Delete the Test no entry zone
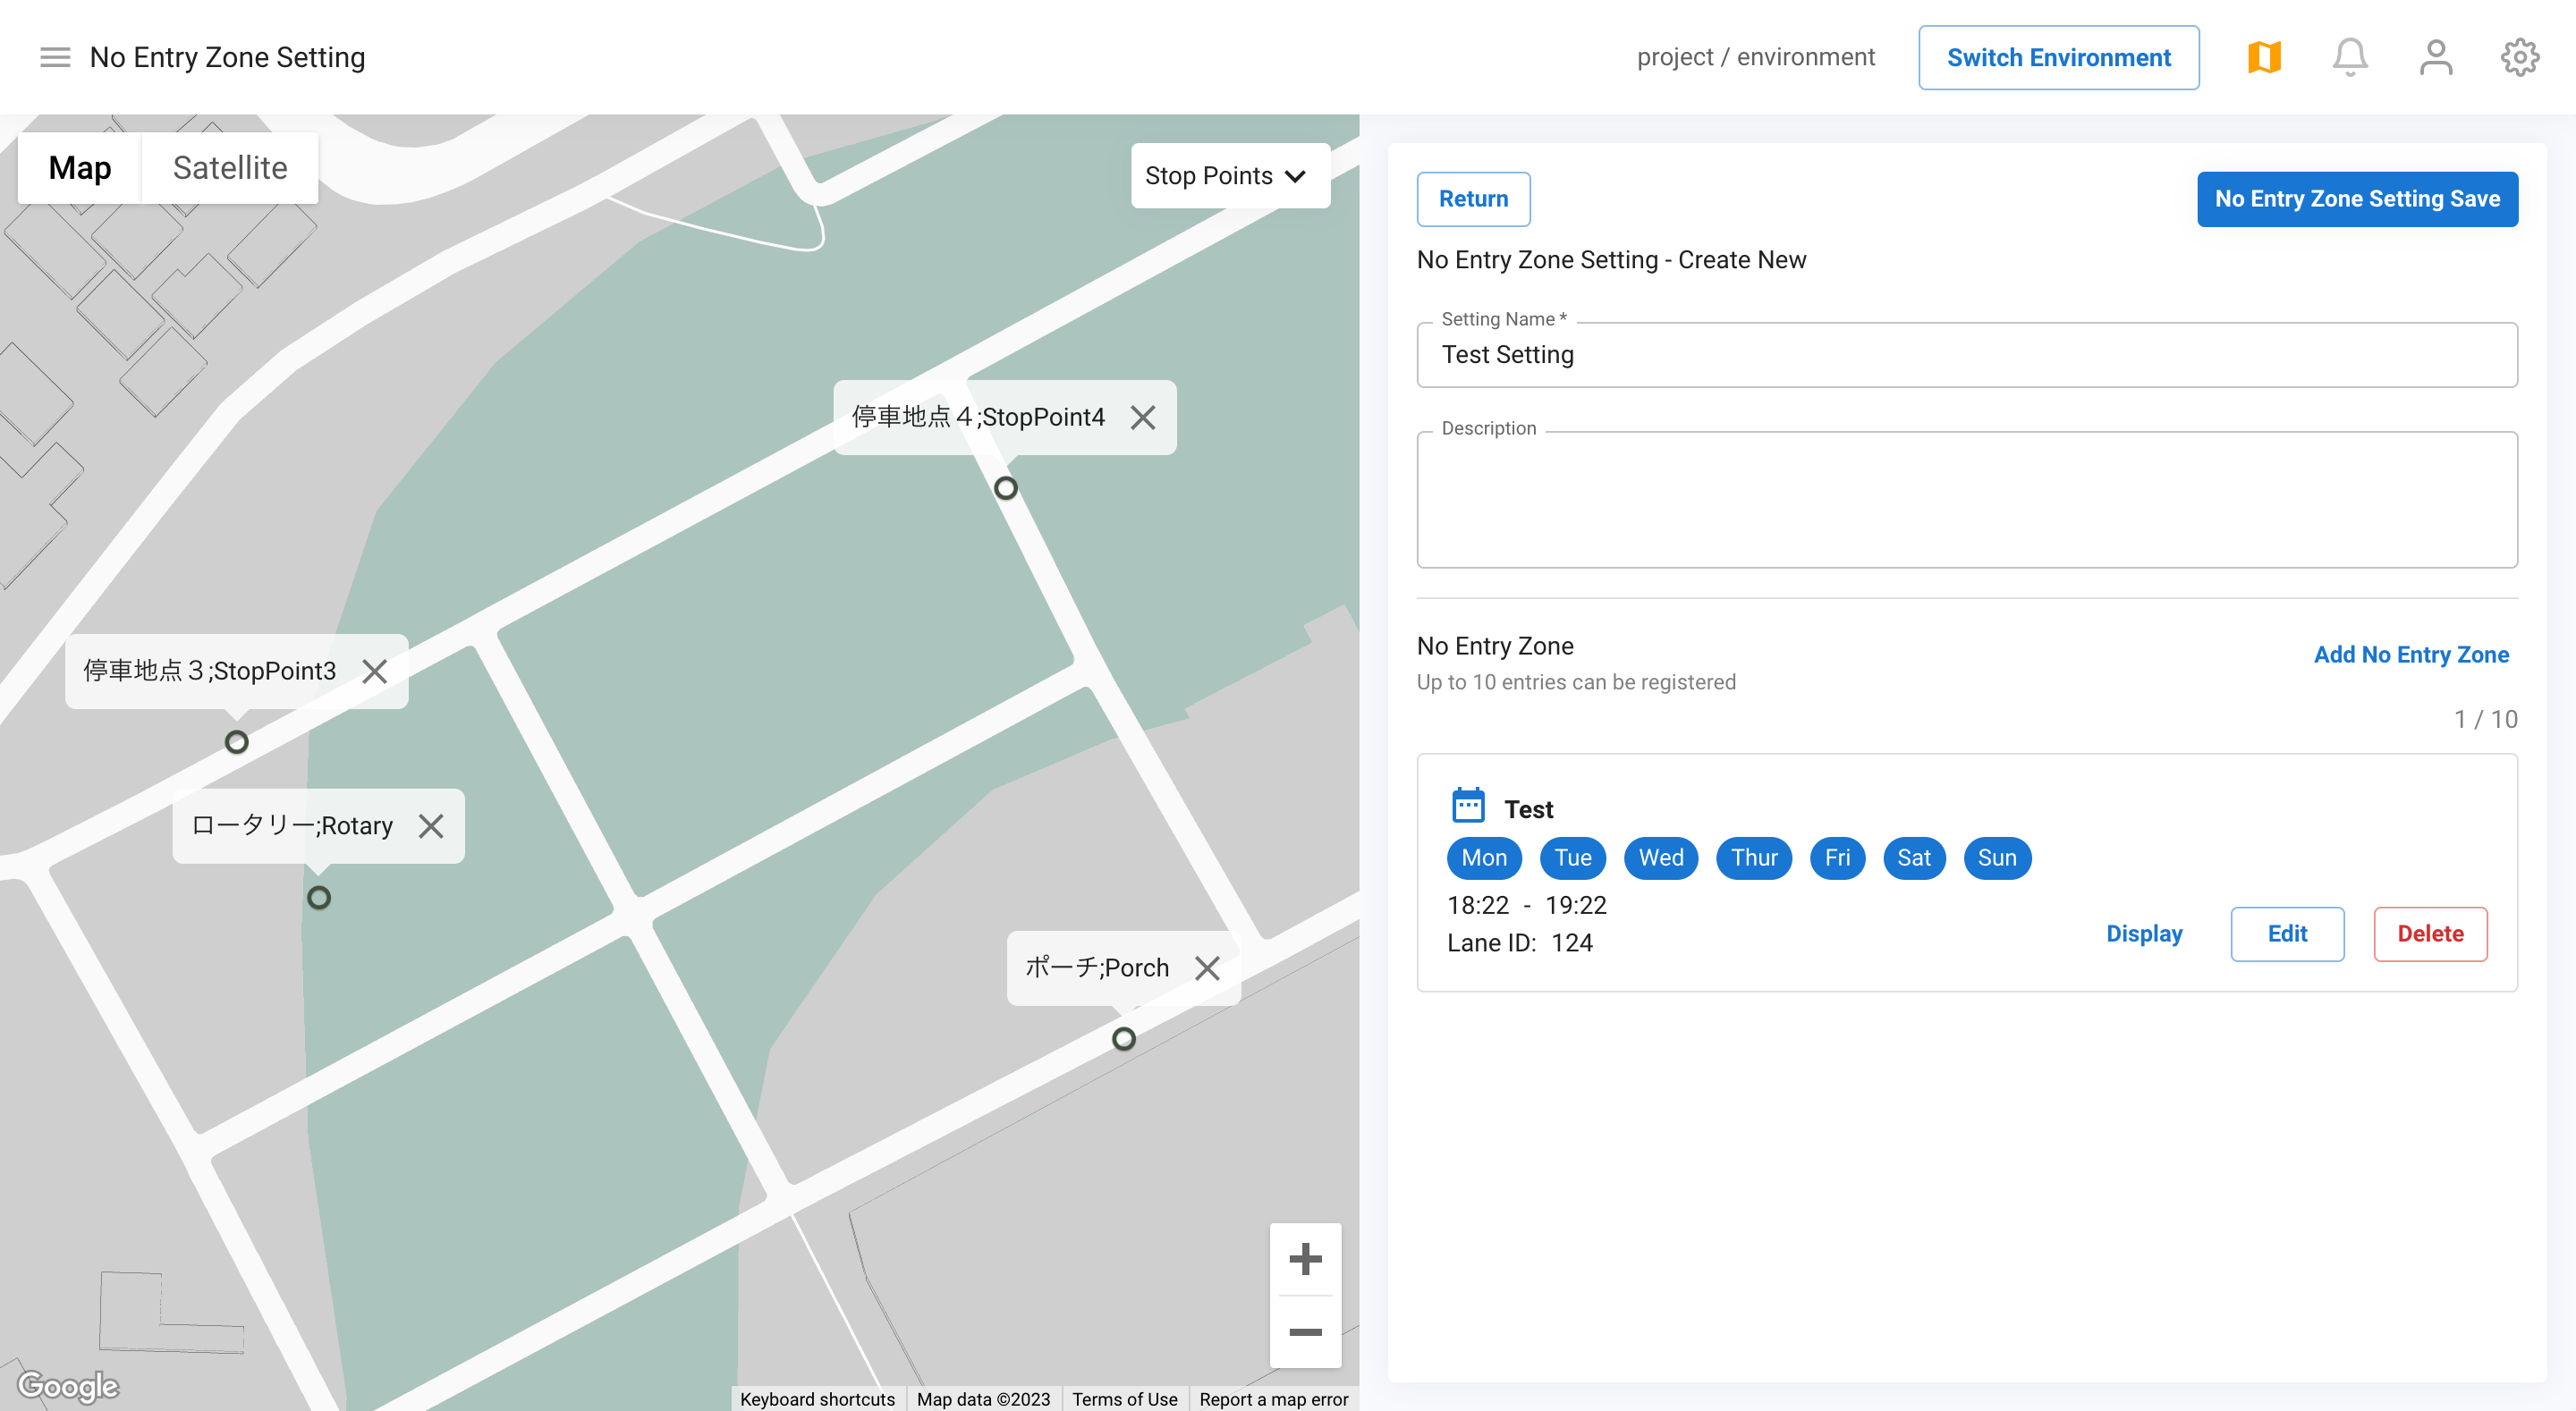Viewport: 2576px width, 1411px height. click(2430, 934)
